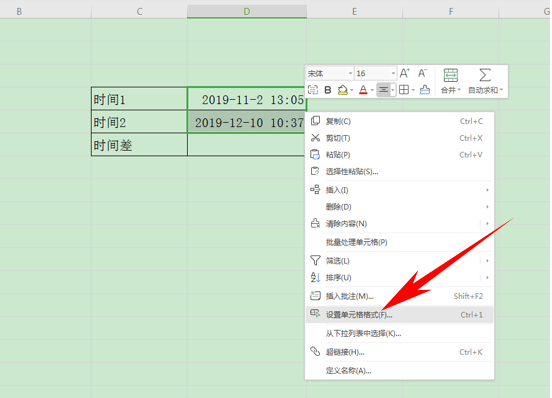This screenshot has height=398, width=552.
Task: Click the clear contents icon
Action: 315,223
